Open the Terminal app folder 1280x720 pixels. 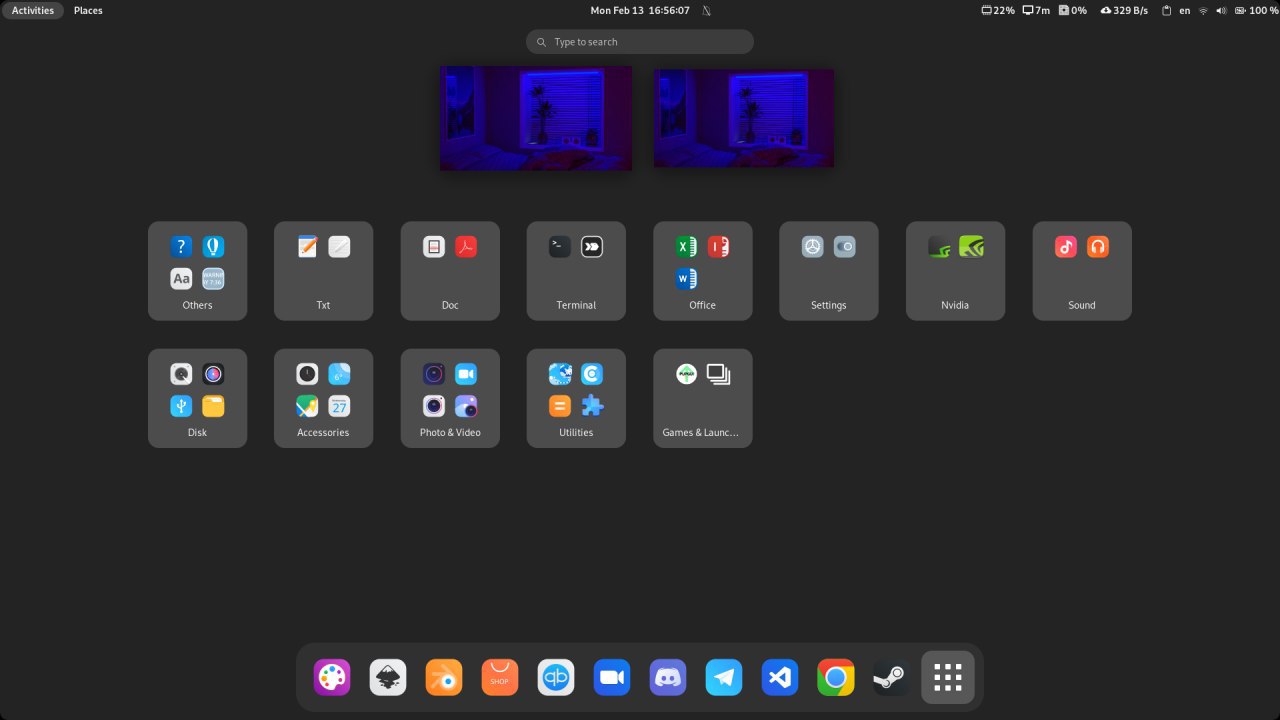576,271
